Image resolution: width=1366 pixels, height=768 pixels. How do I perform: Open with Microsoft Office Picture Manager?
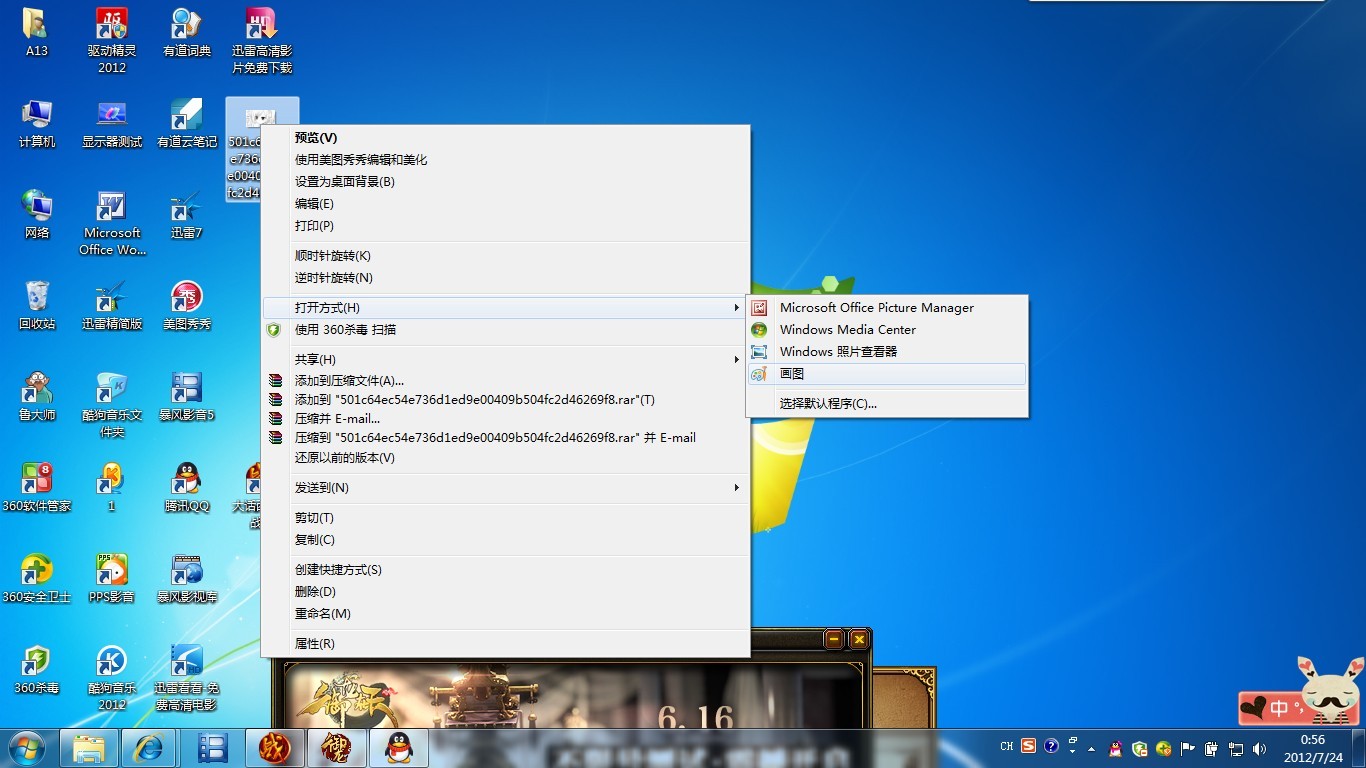[x=887, y=307]
